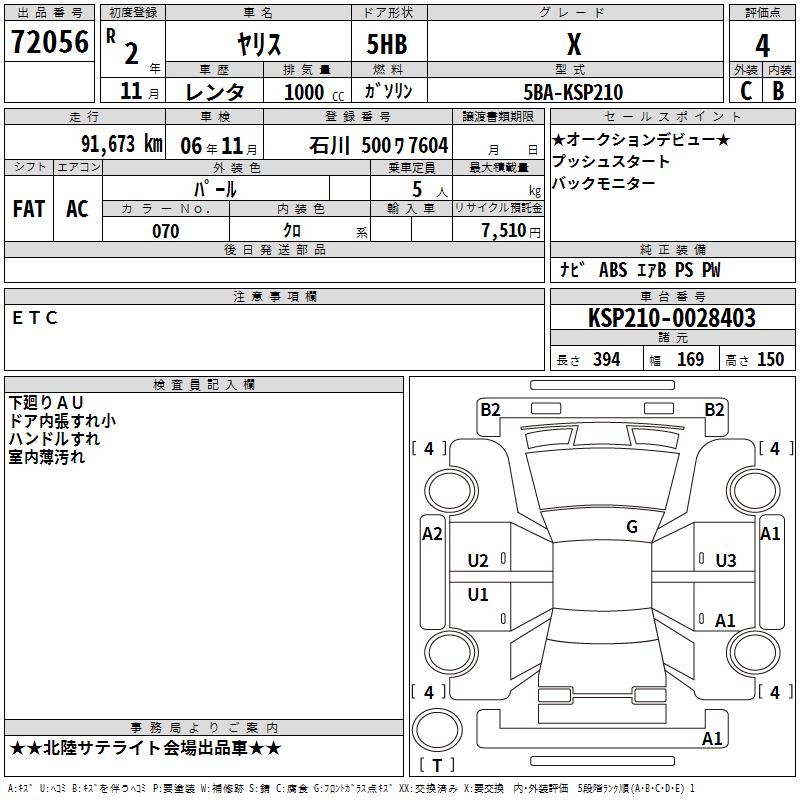Select inspector note 下廻りAU
The width and height of the screenshot is (800, 800).
(x=46, y=403)
